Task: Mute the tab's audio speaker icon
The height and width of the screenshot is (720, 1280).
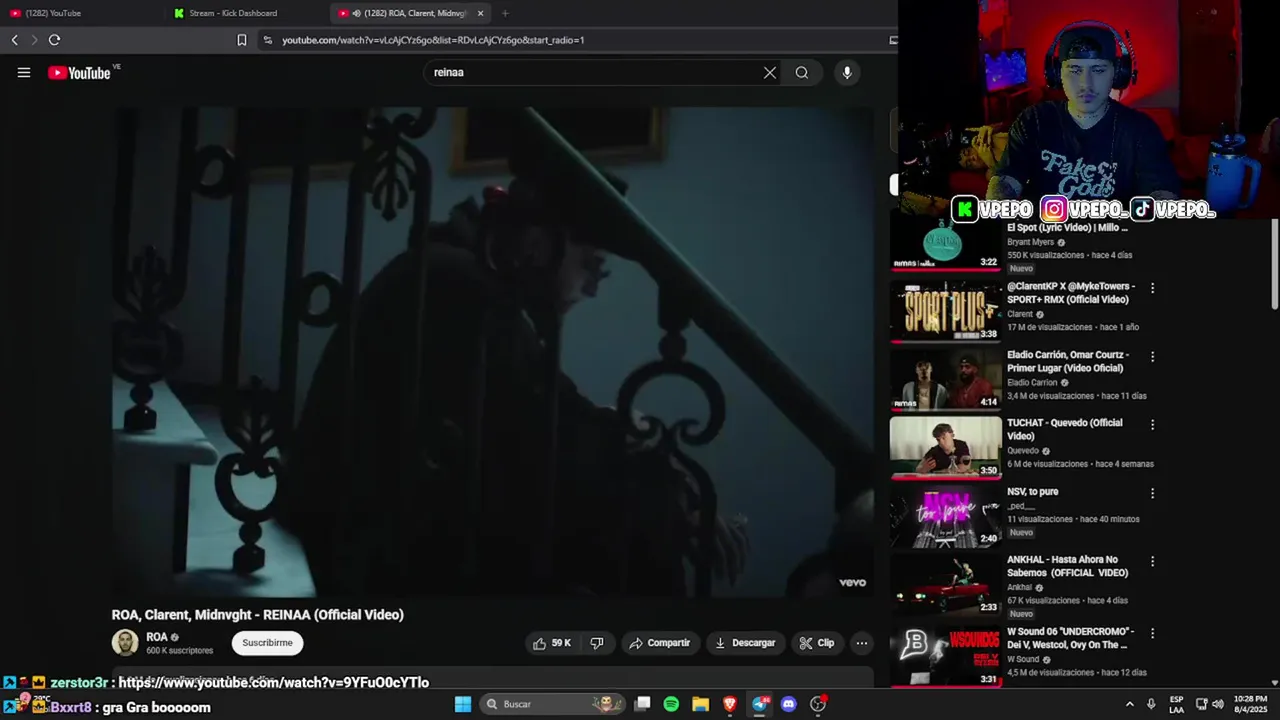Action: tap(357, 13)
